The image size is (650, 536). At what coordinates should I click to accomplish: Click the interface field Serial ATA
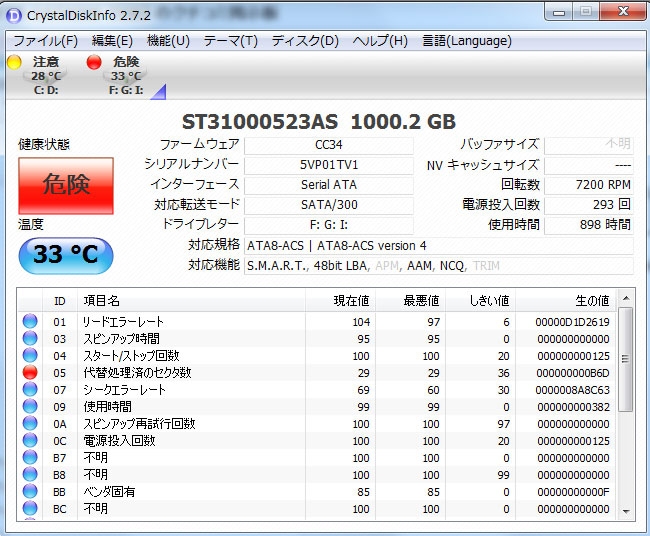(x=329, y=185)
